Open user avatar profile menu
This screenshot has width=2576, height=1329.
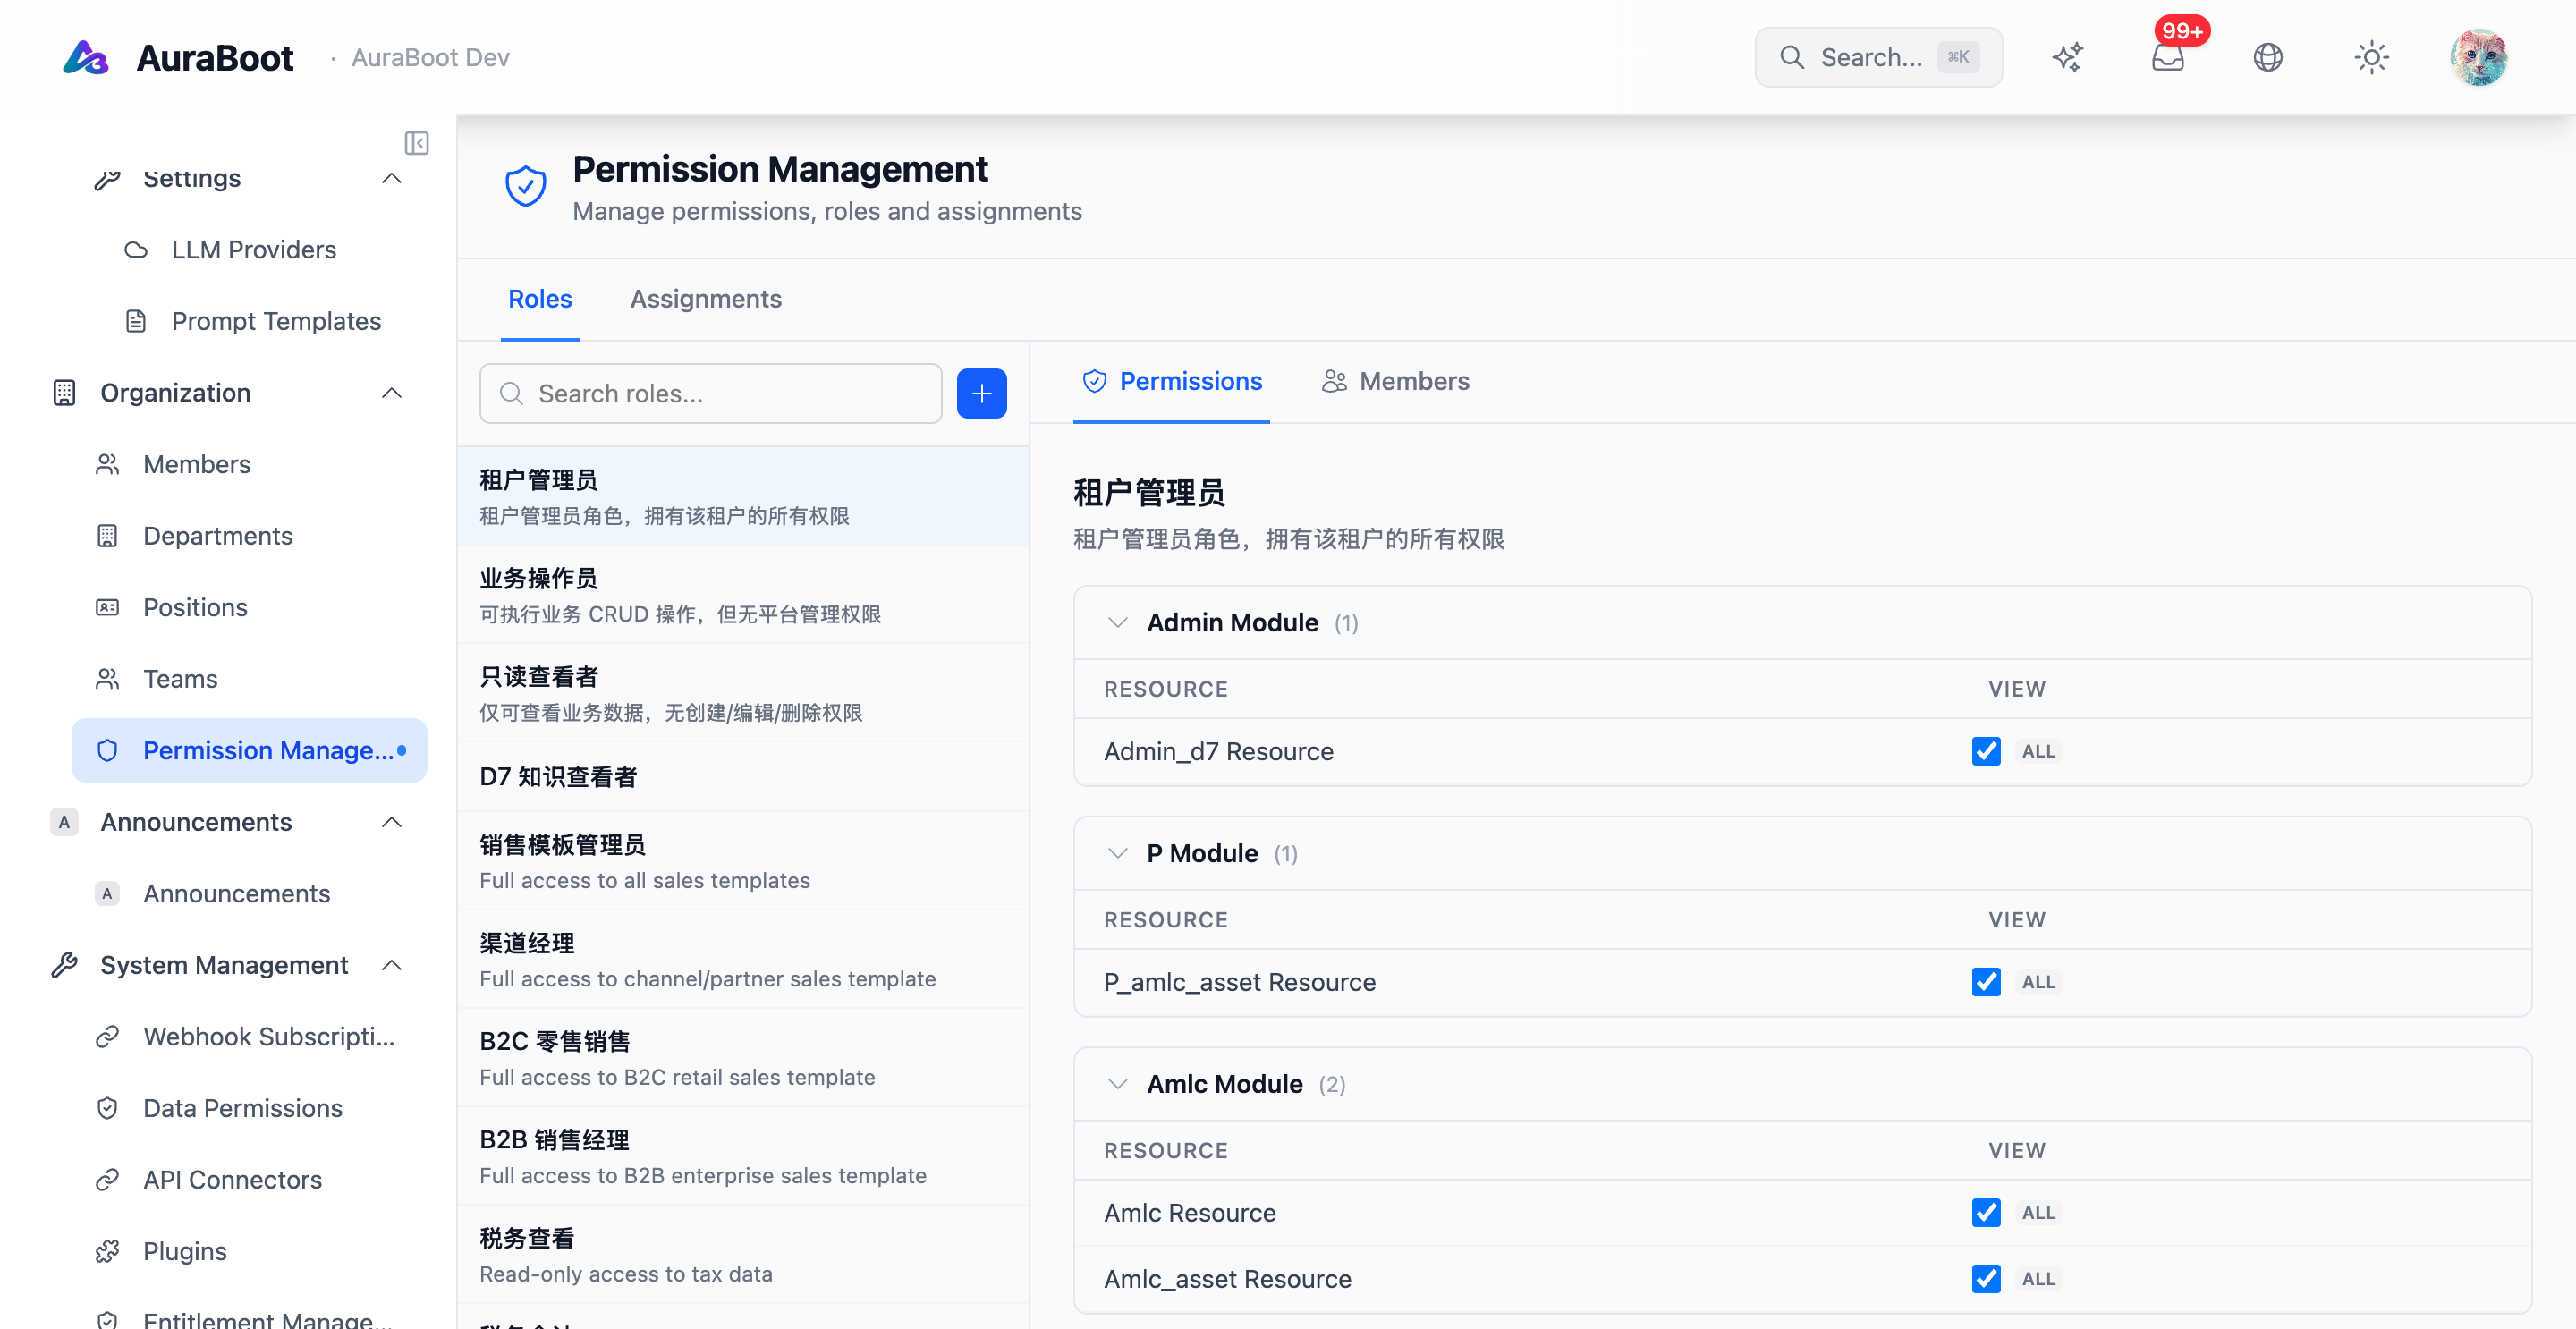tap(2478, 57)
